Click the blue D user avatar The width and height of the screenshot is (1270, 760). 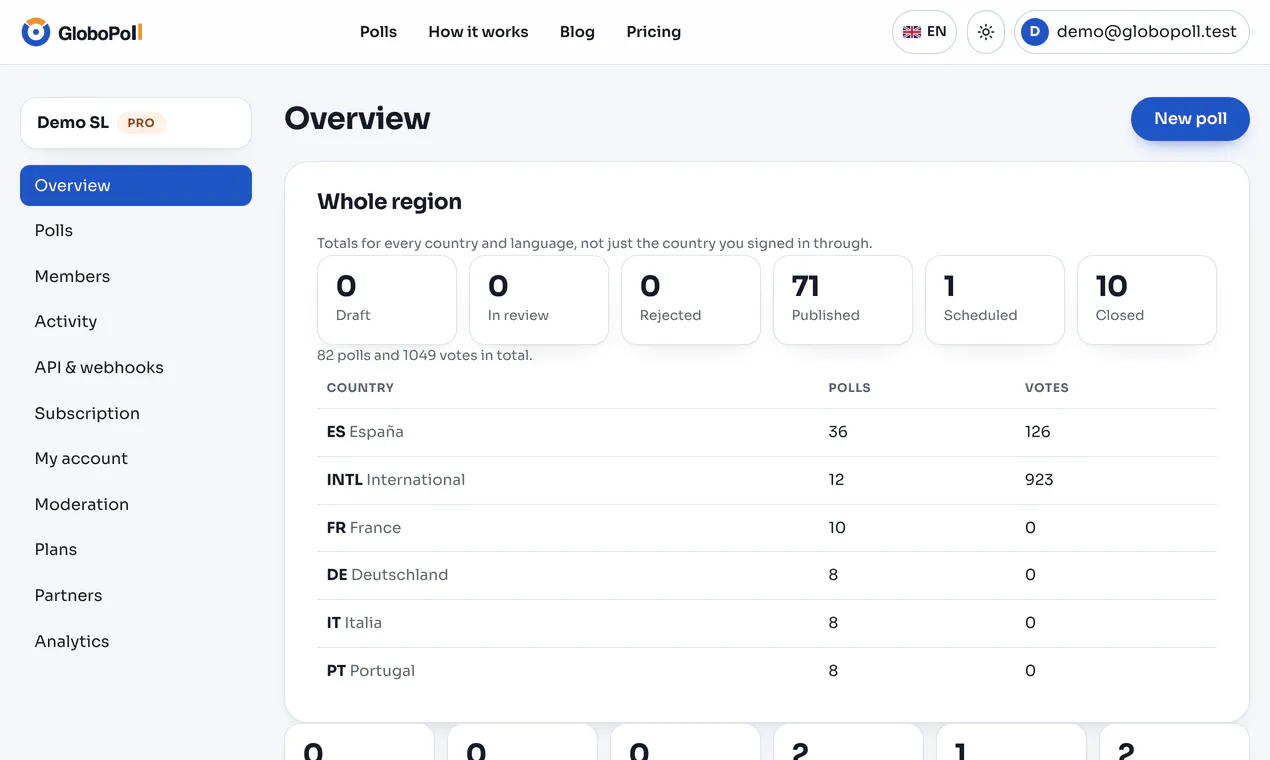[1035, 32]
